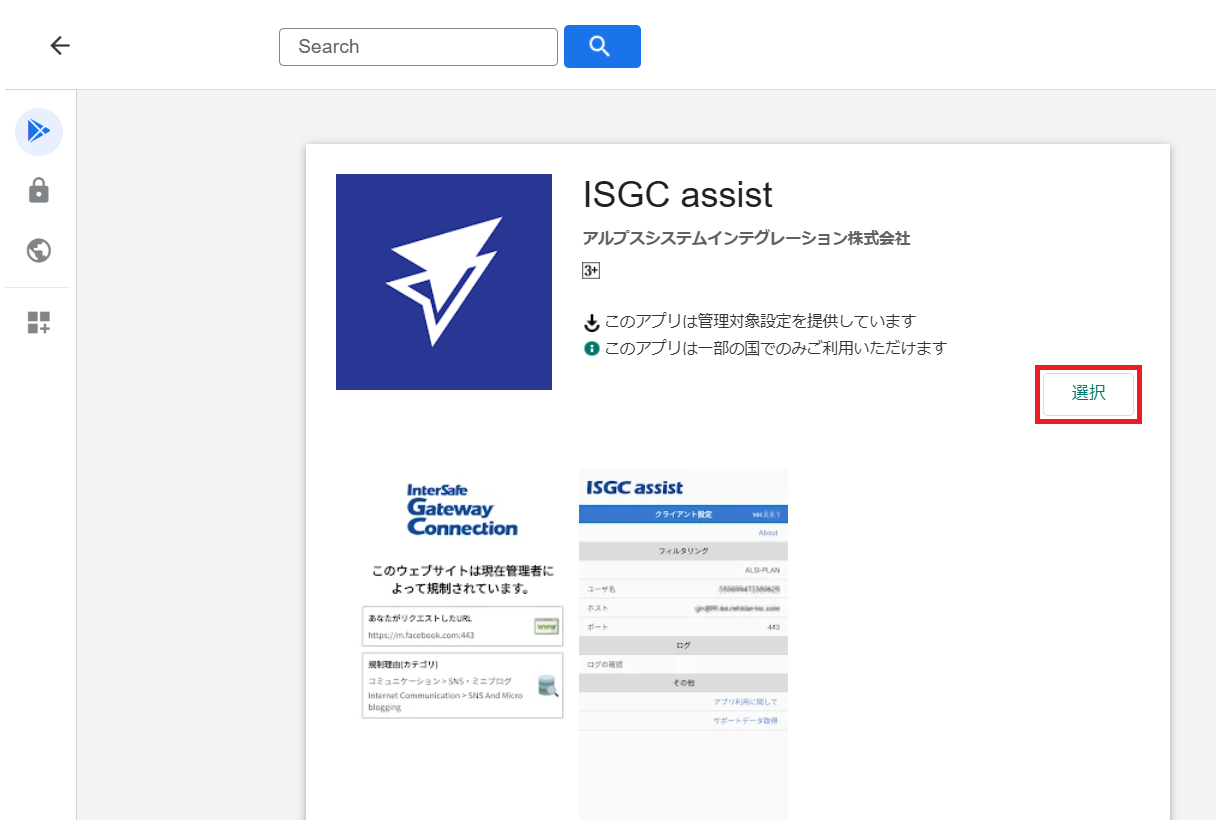Click the blue magnifier search button
The image size is (1216, 820).
[602, 46]
